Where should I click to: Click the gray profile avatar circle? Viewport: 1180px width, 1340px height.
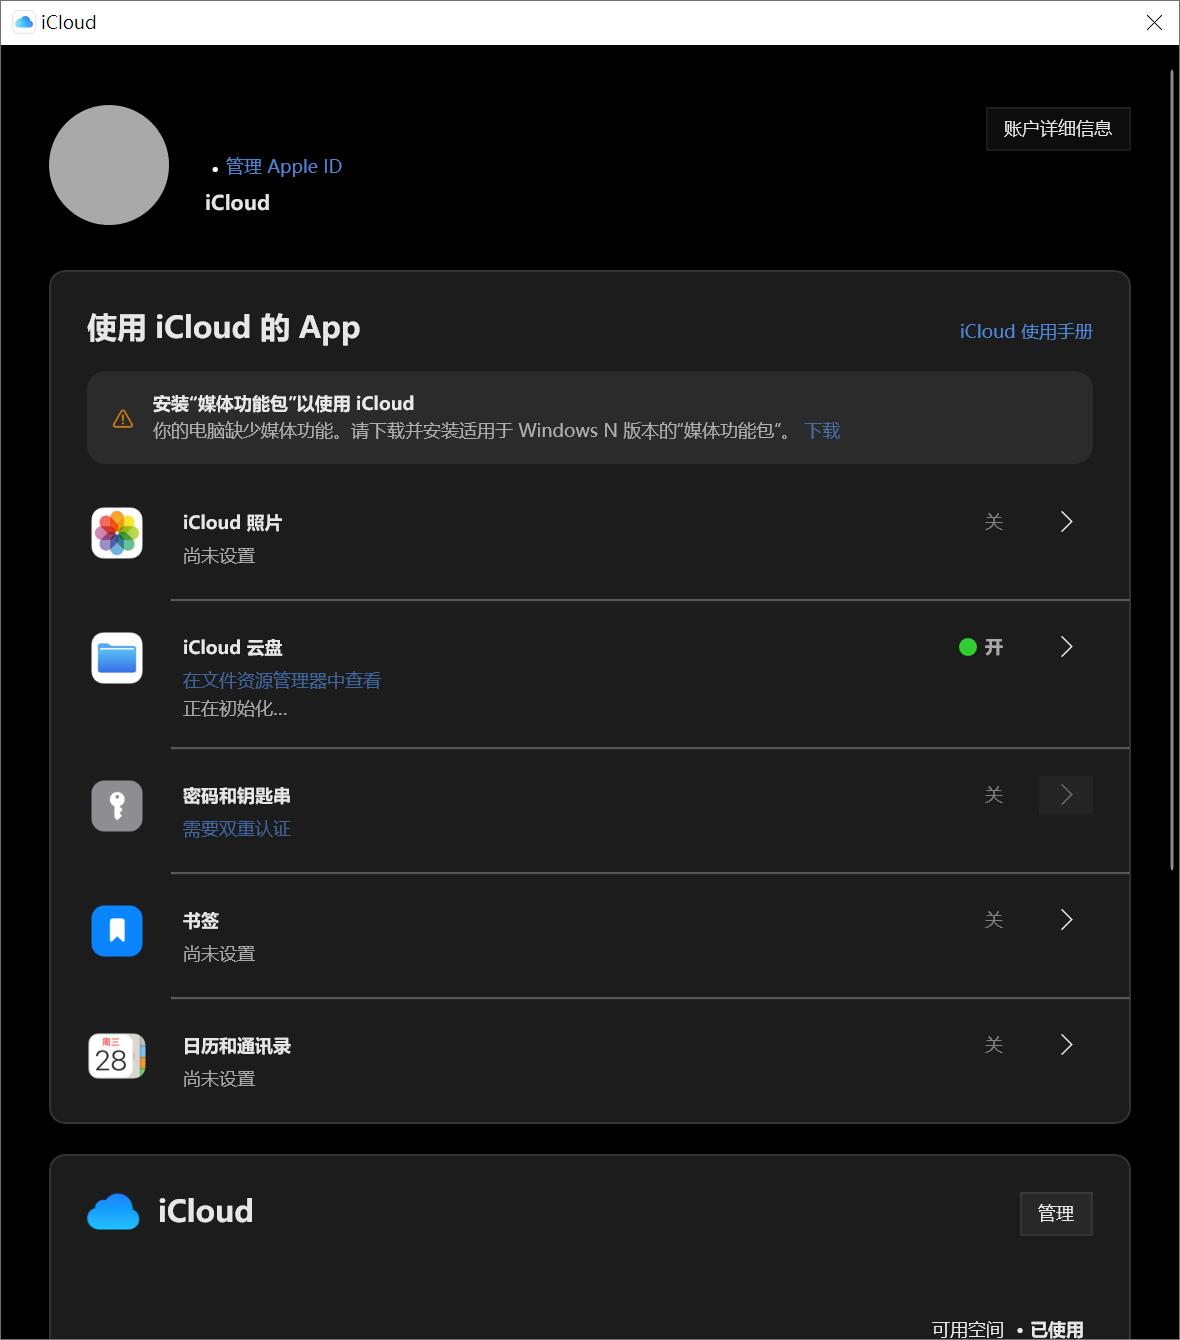click(x=109, y=165)
